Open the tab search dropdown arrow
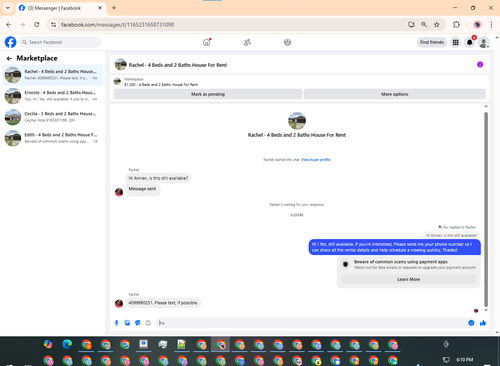Viewport: 500px width, 366px height. coord(8,8)
